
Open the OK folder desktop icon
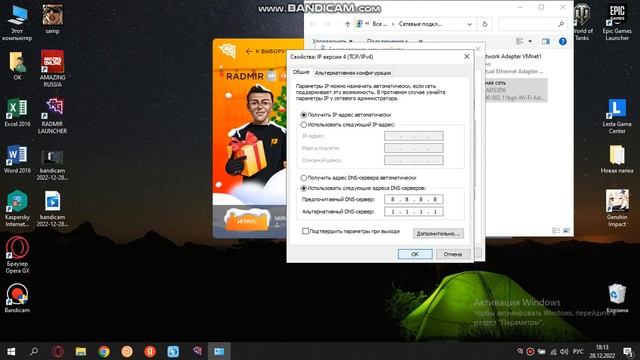pos(17,65)
